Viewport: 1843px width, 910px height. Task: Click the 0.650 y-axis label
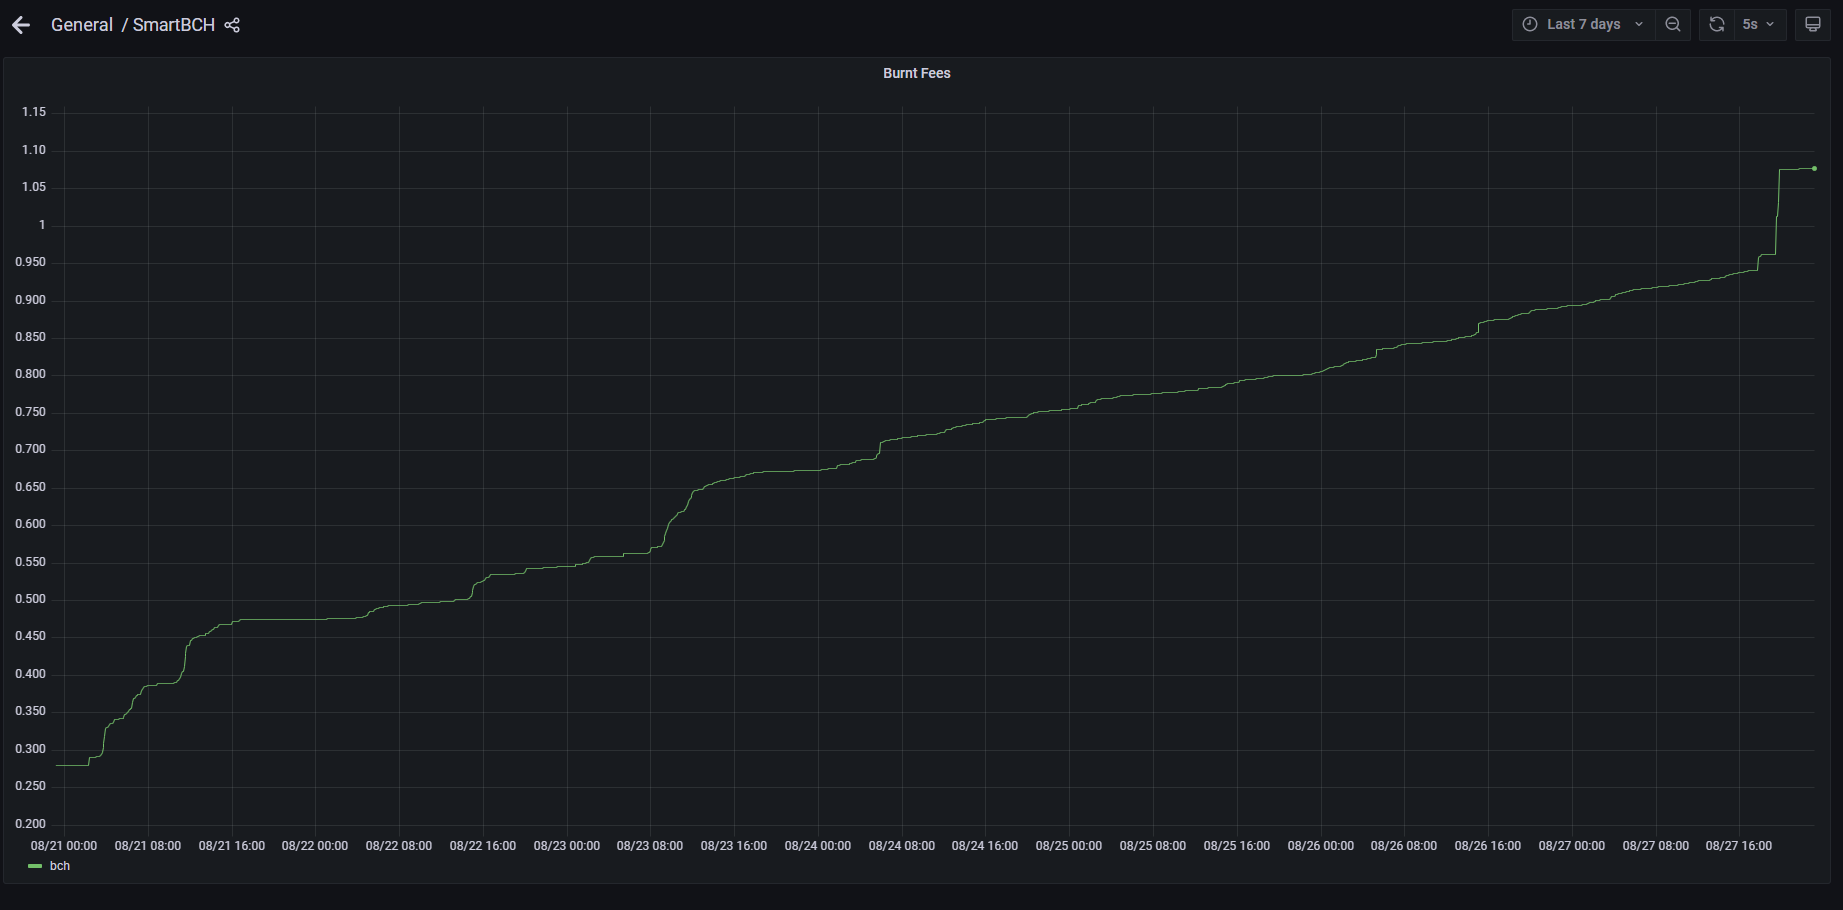[x=31, y=487]
